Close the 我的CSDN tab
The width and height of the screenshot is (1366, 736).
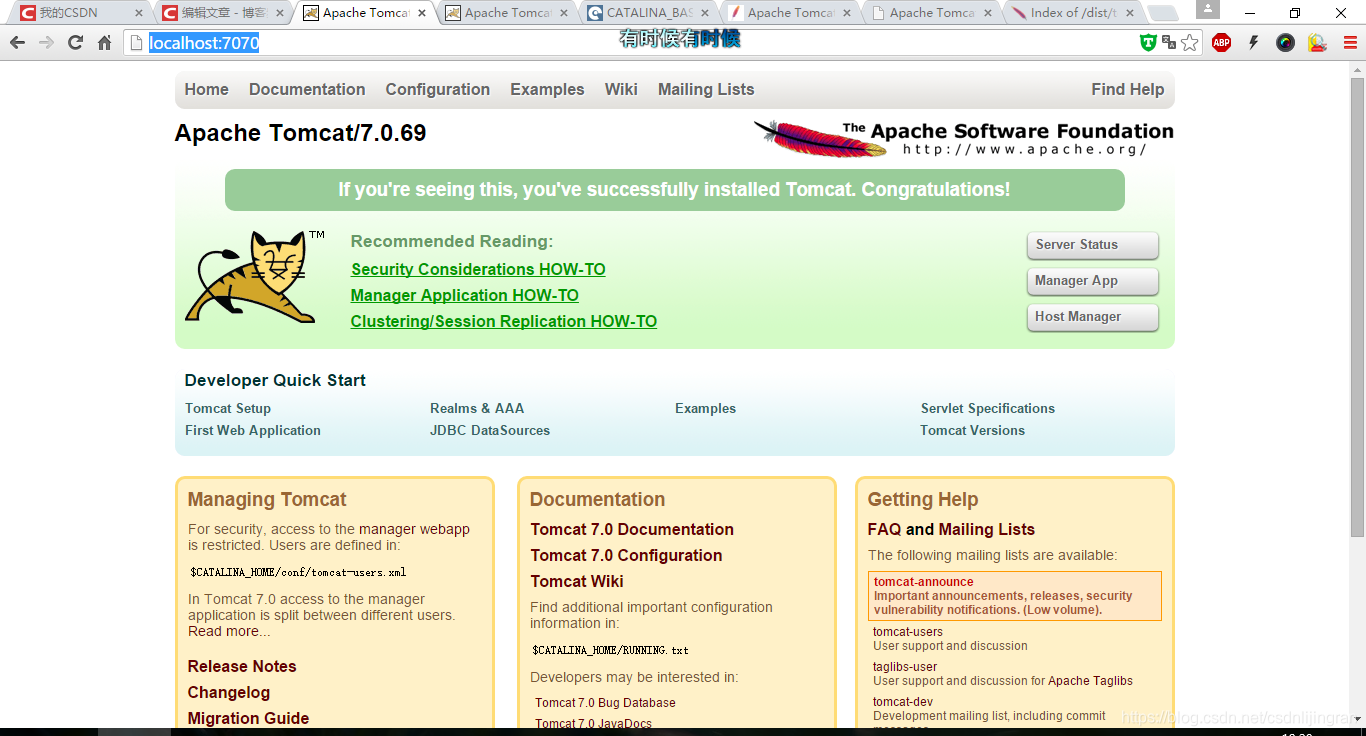[x=139, y=13]
